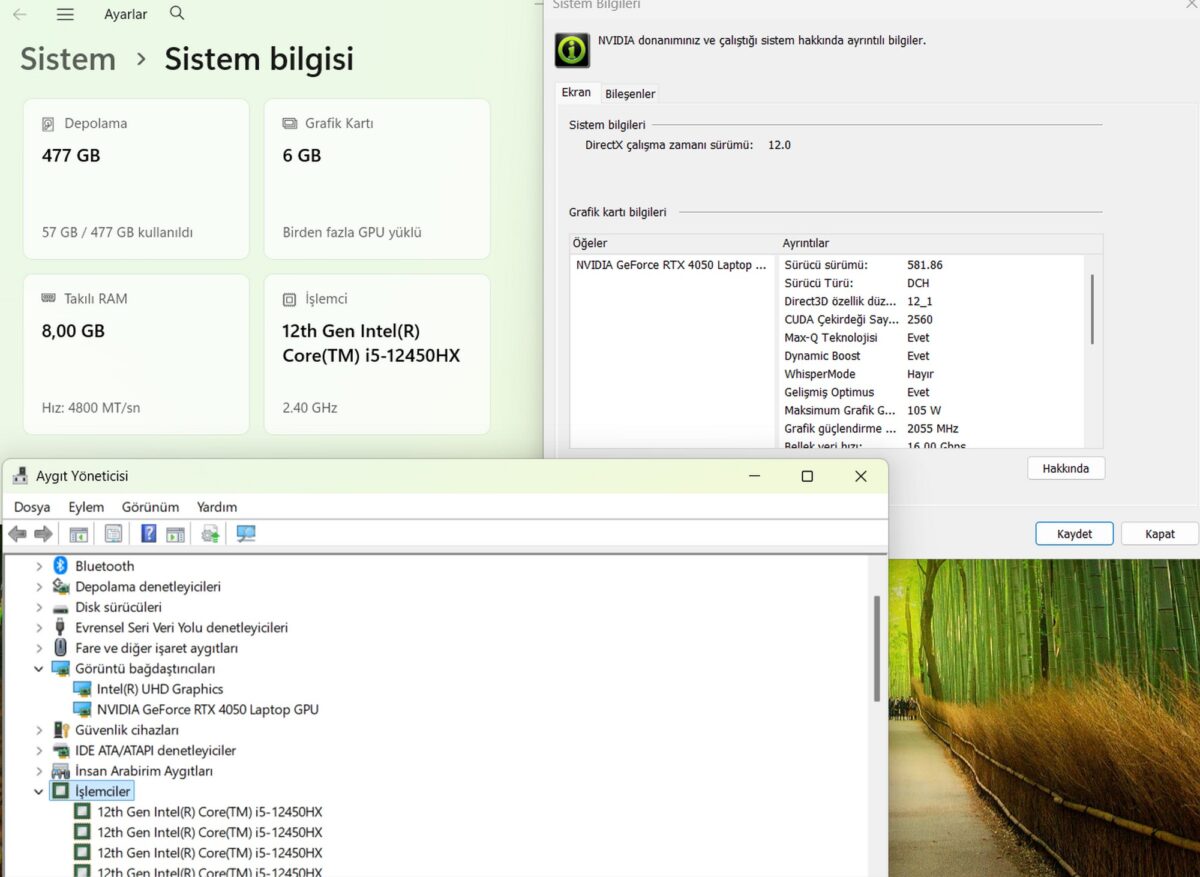Open the Dosya menu
This screenshot has height=877, width=1200.
coord(32,507)
